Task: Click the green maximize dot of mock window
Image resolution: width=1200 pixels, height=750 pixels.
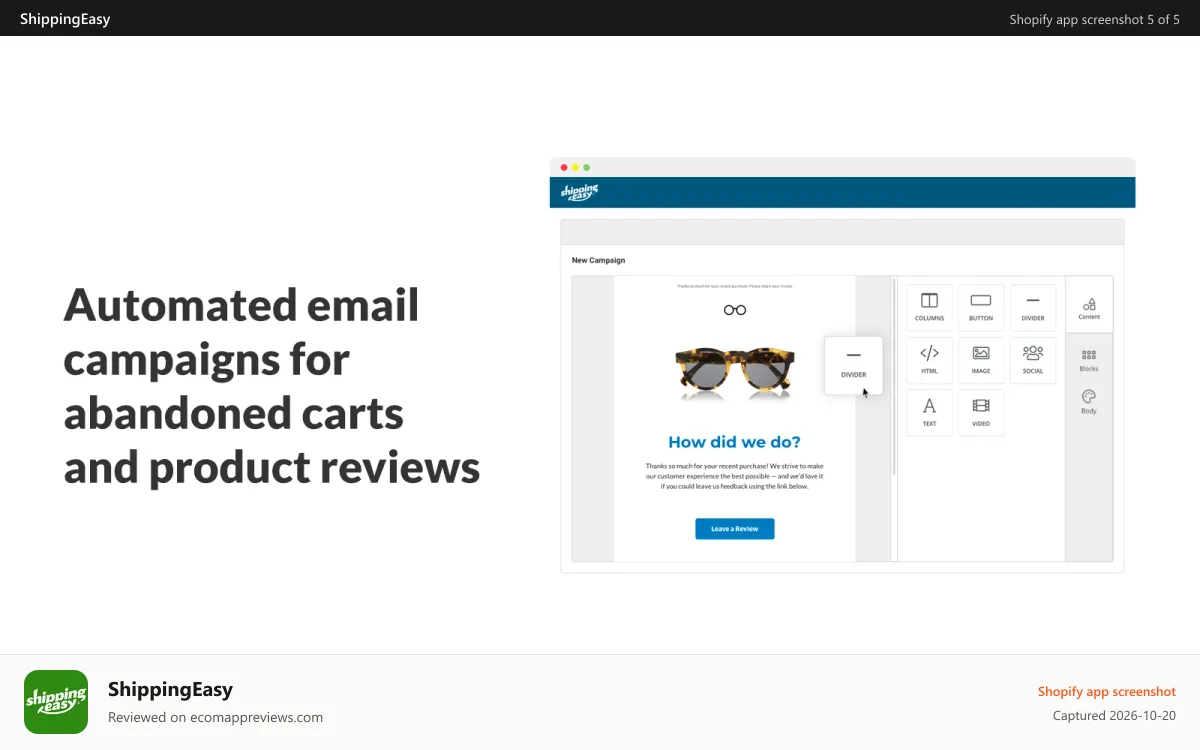Action: [587, 167]
